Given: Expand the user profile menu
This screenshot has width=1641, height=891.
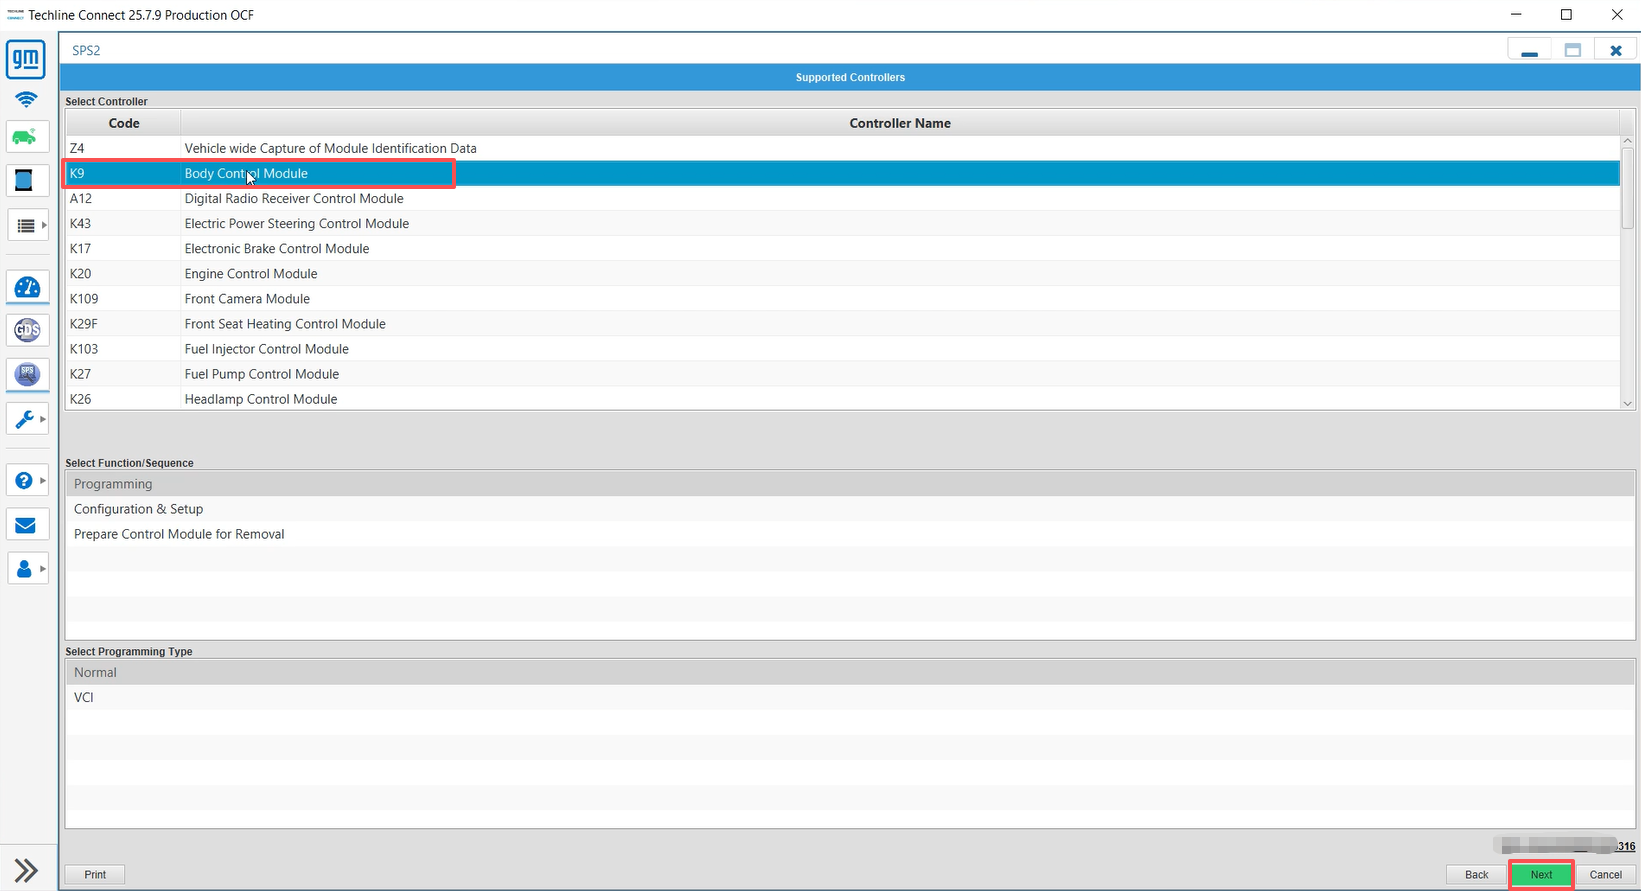Looking at the screenshot, I should (x=27, y=569).
